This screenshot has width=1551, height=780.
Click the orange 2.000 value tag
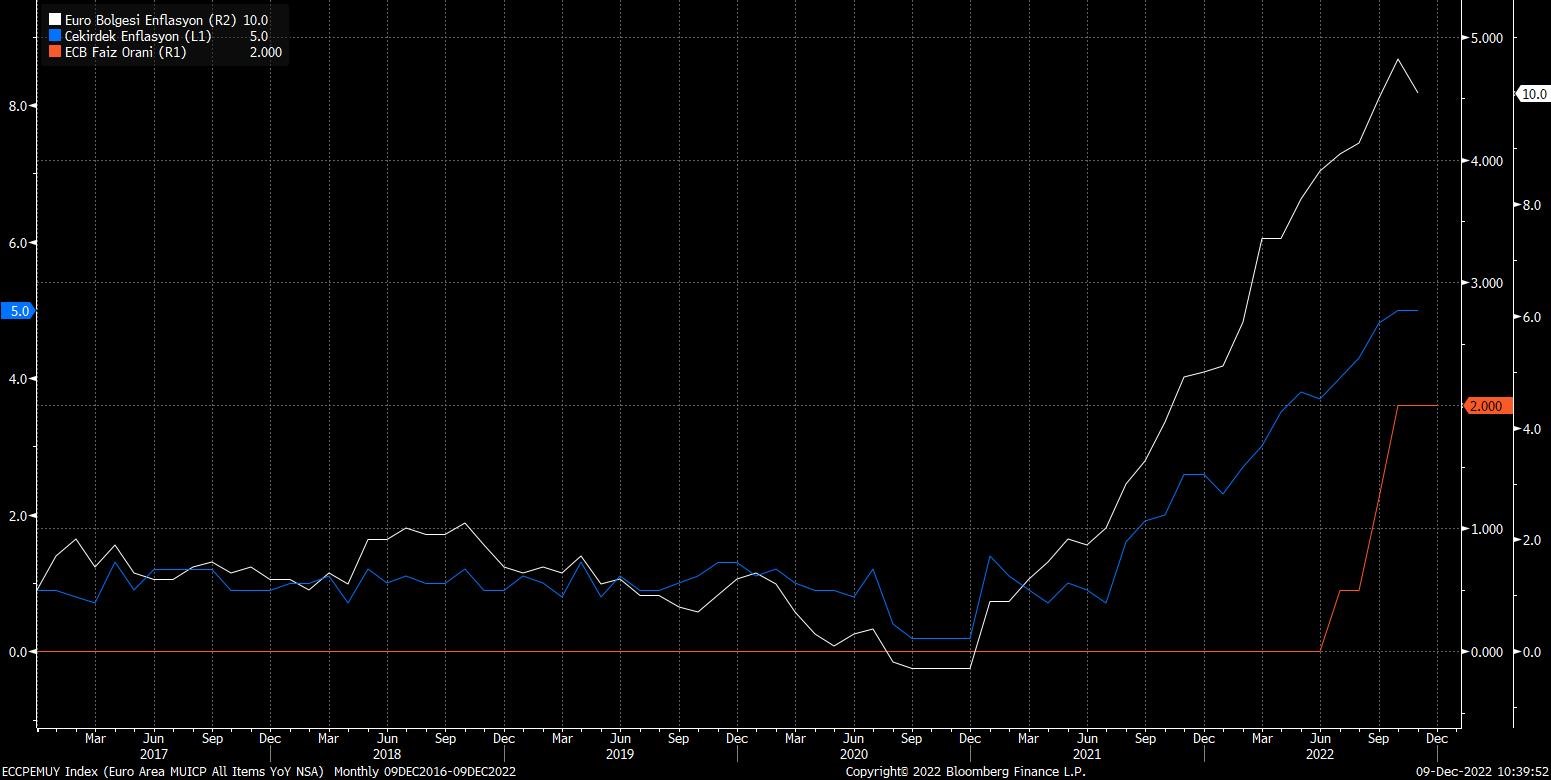(x=1481, y=406)
